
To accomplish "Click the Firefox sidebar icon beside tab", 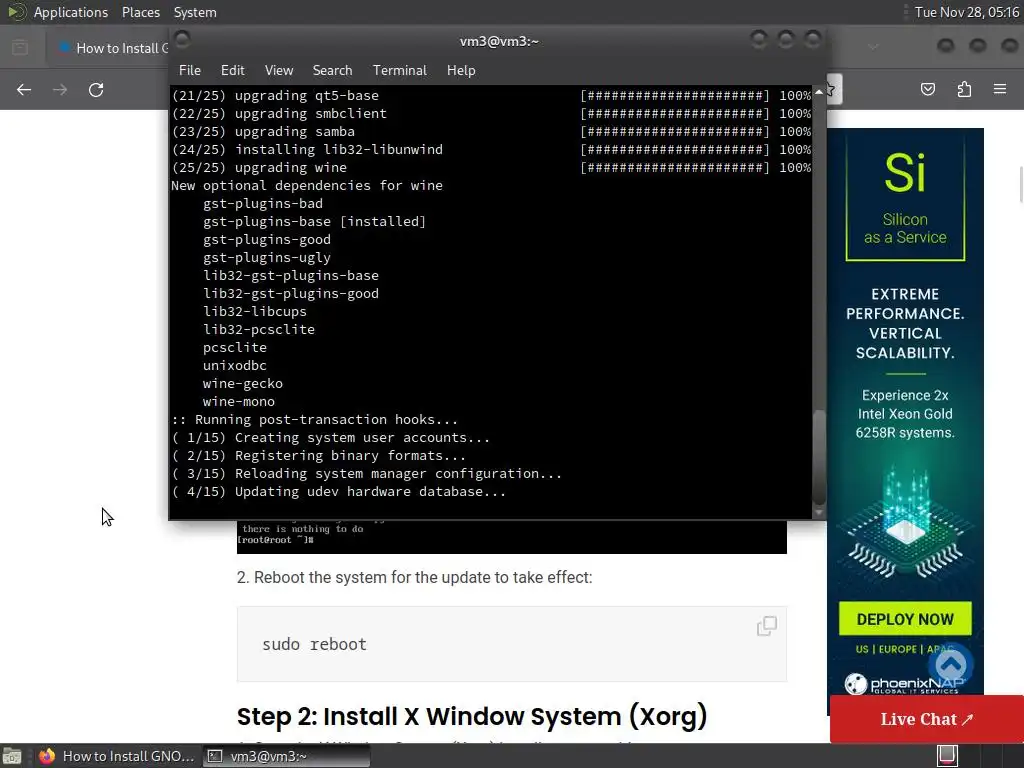I will (x=20, y=47).
